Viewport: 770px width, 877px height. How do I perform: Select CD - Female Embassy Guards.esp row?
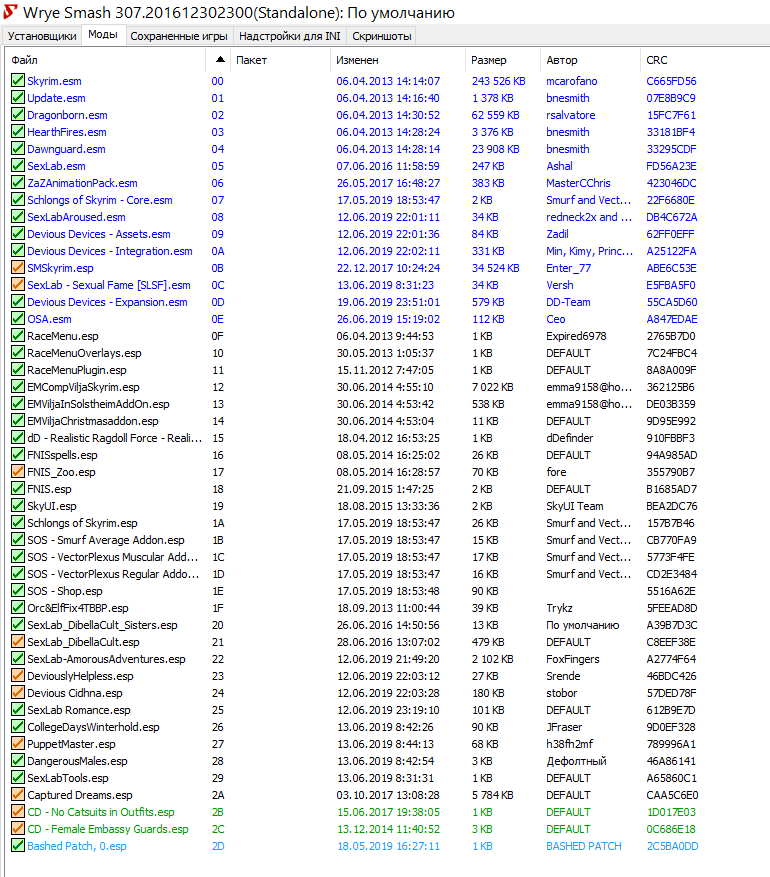click(385, 829)
